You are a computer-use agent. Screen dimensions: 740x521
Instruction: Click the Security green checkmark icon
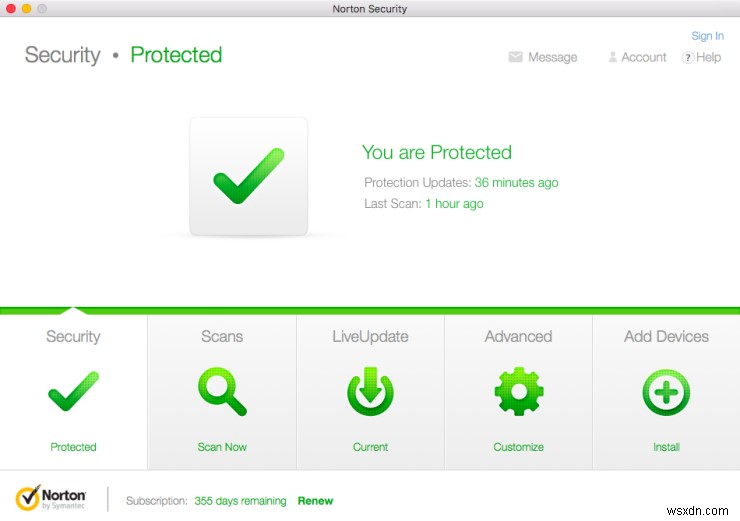point(73,392)
